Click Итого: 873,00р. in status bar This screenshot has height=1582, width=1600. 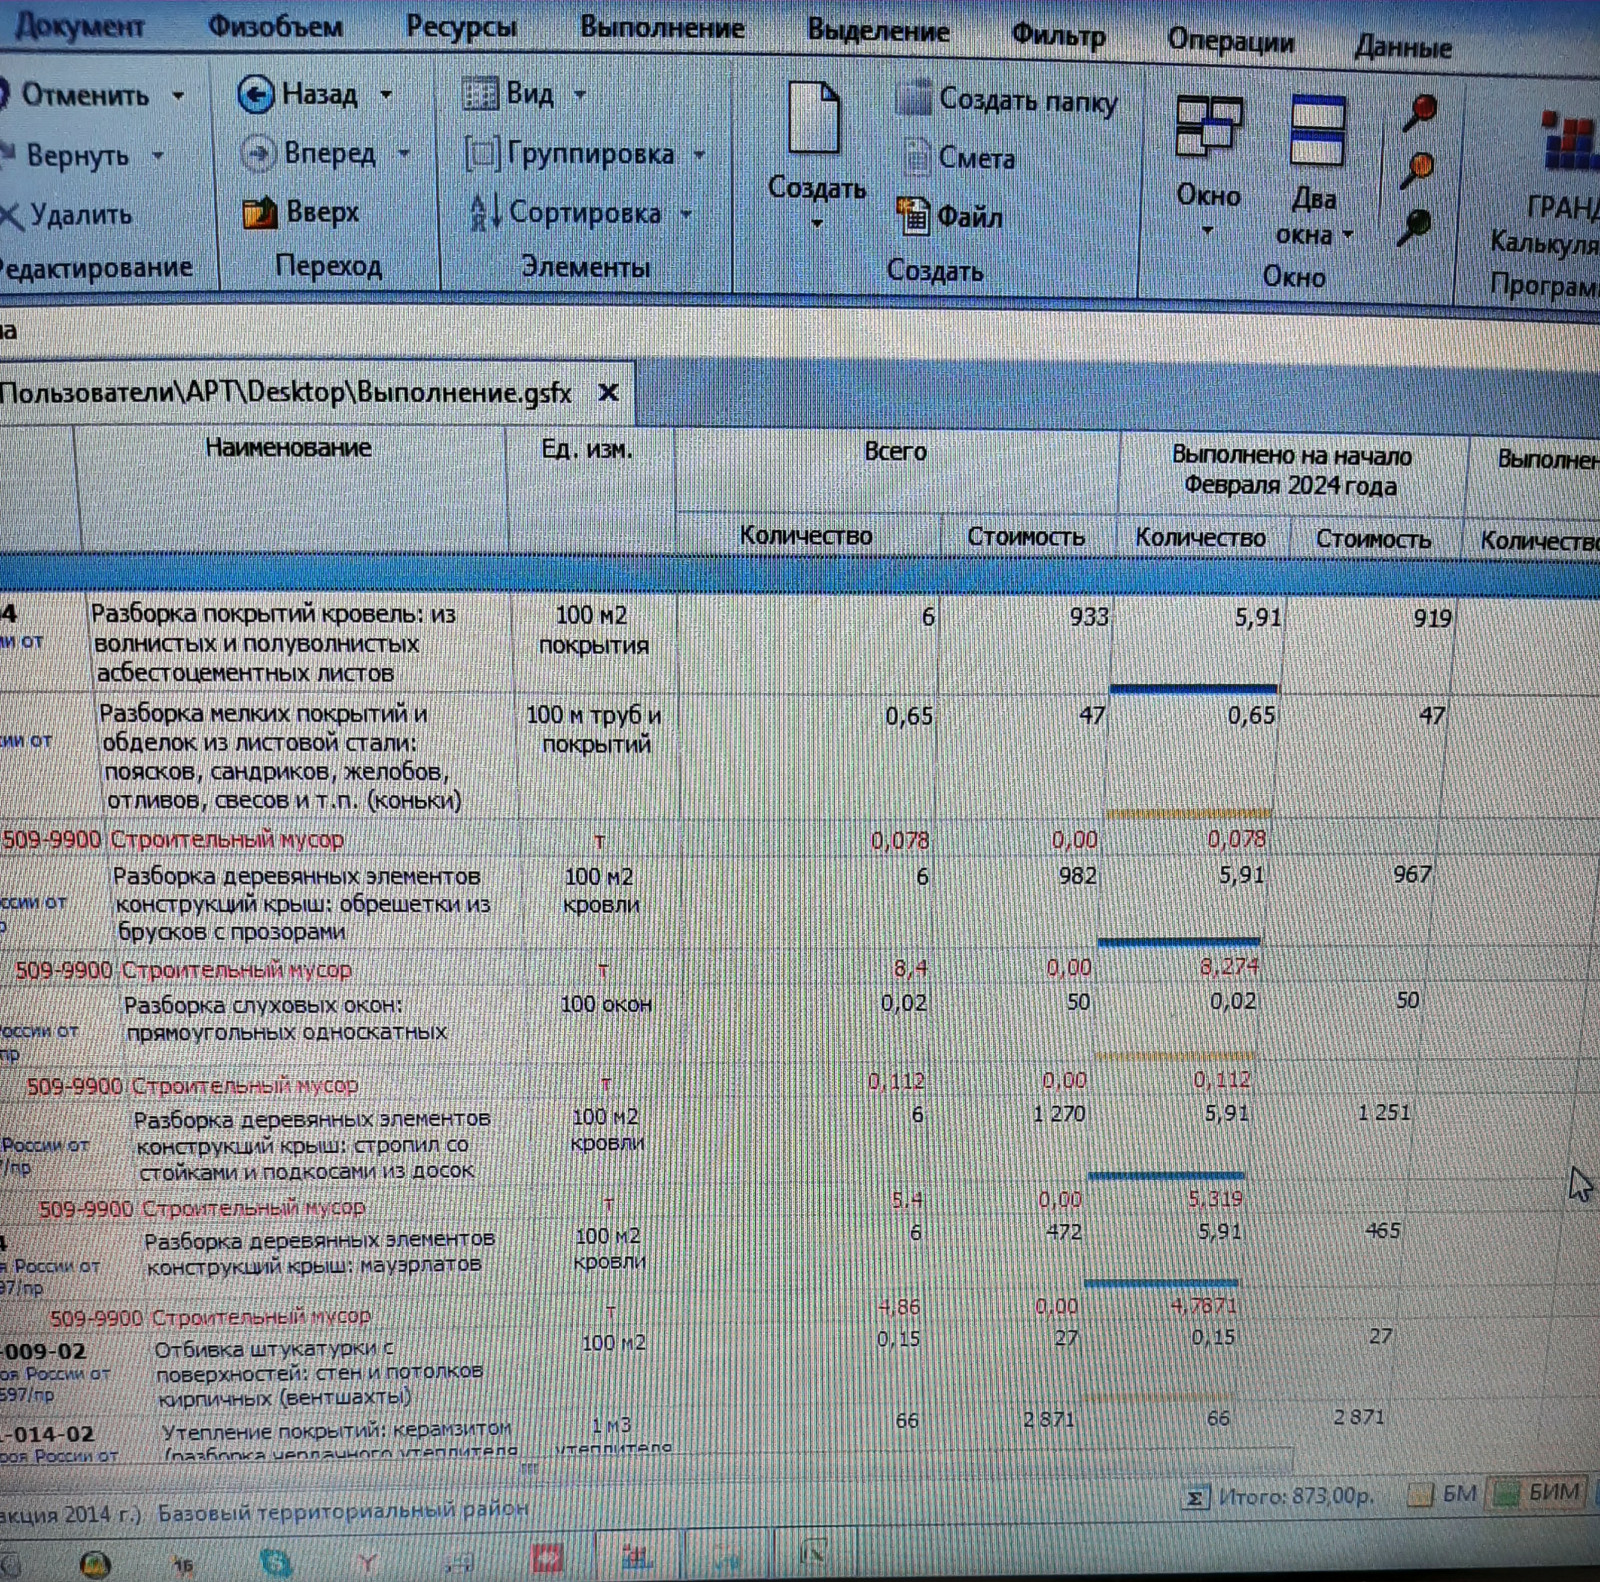[x=1296, y=1496]
